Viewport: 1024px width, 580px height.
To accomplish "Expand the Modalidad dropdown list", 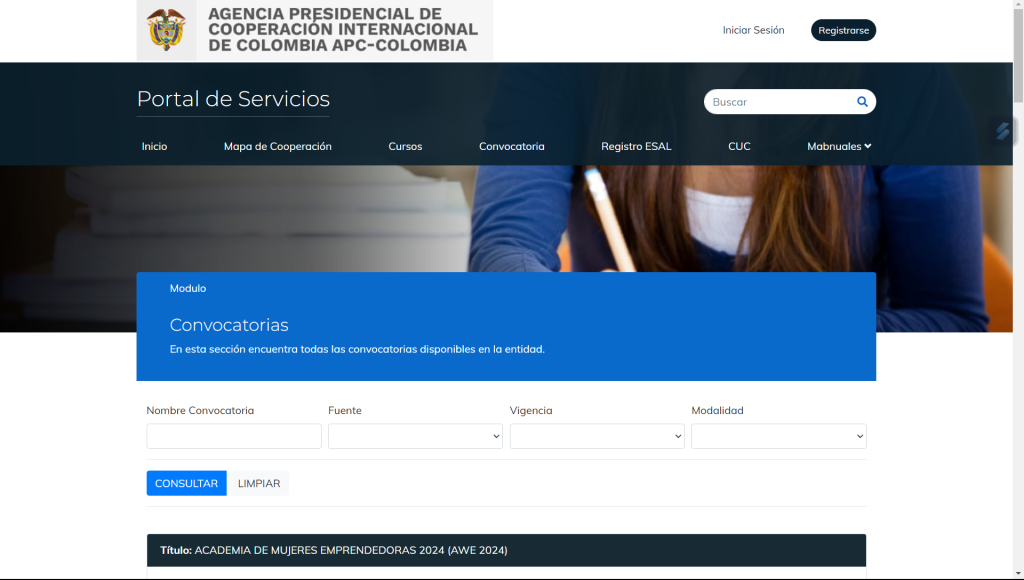I will pos(778,436).
